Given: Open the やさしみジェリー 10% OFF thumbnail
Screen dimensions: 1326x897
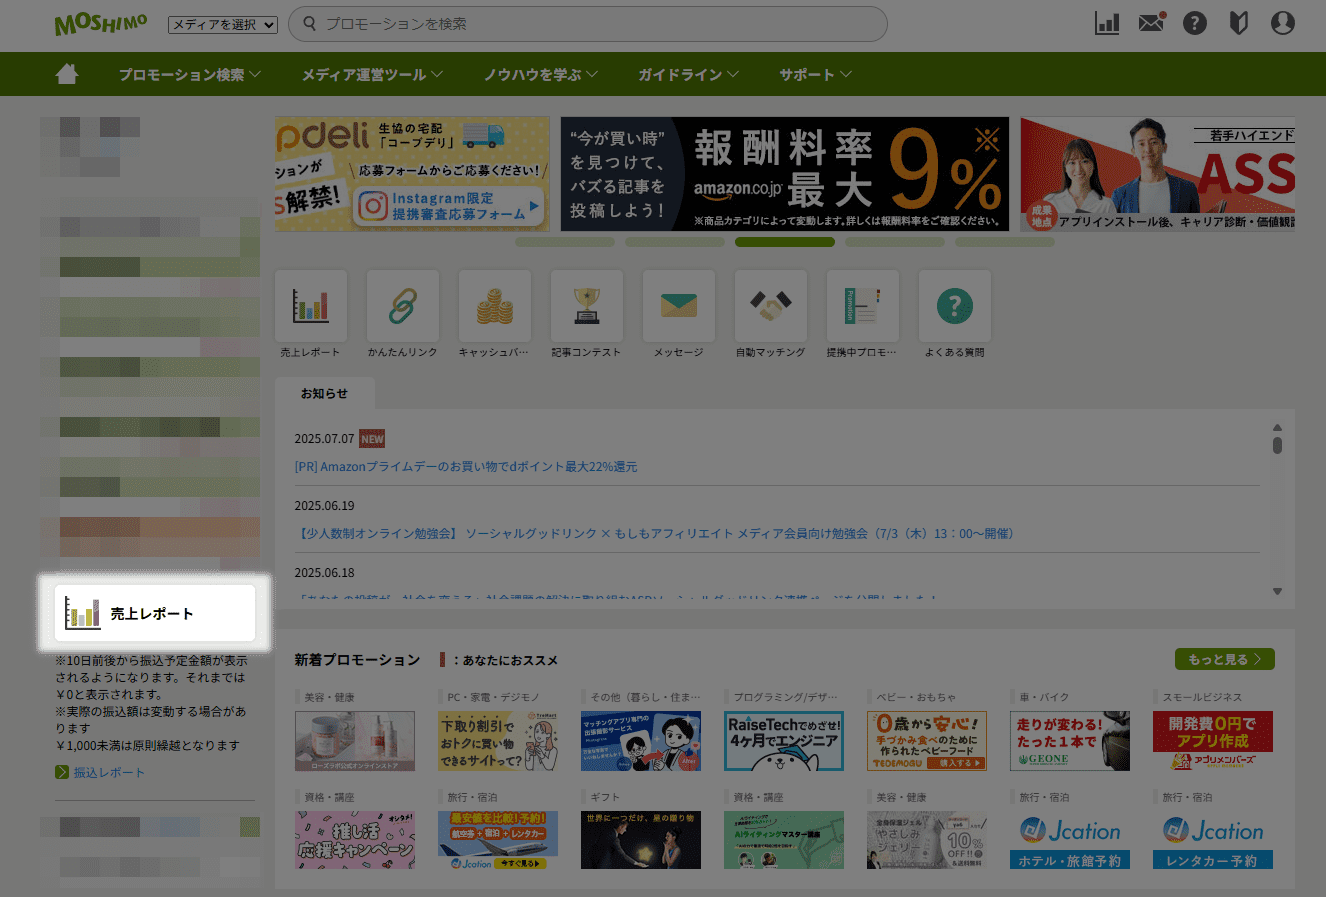Looking at the screenshot, I should (x=927, y=840).
